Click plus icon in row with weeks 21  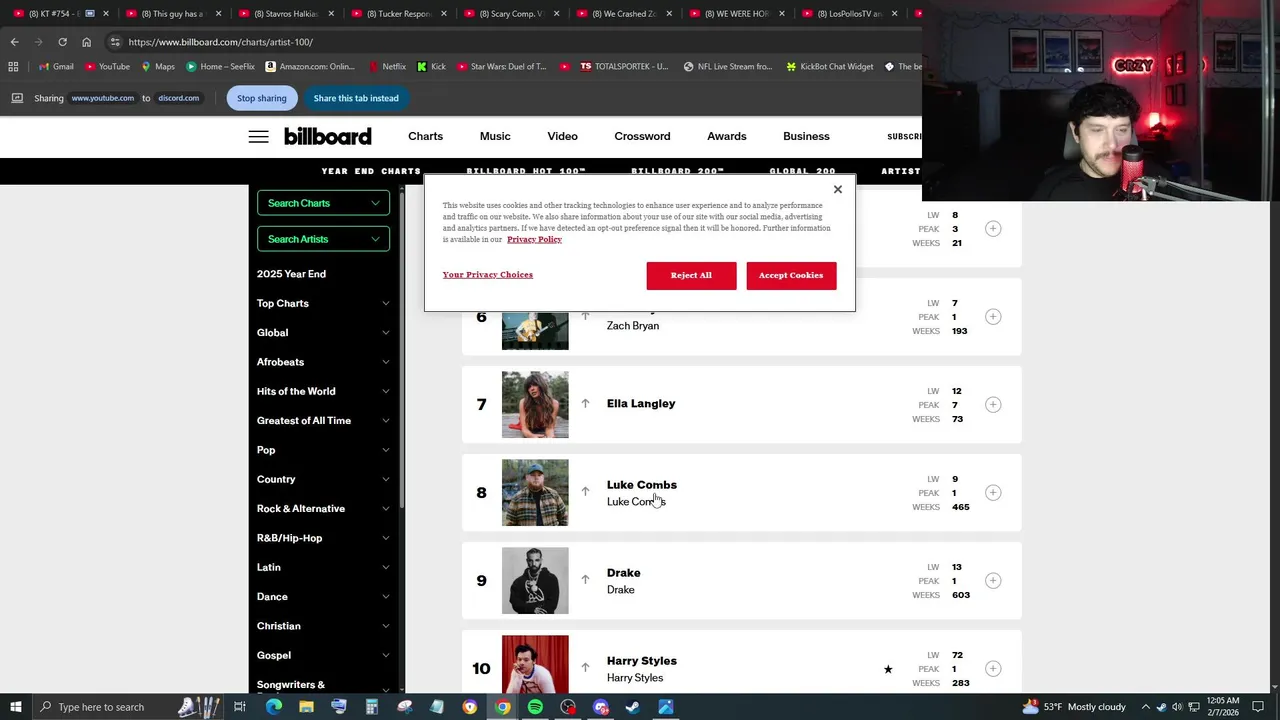pyautogui.click(x=993, y=229)
